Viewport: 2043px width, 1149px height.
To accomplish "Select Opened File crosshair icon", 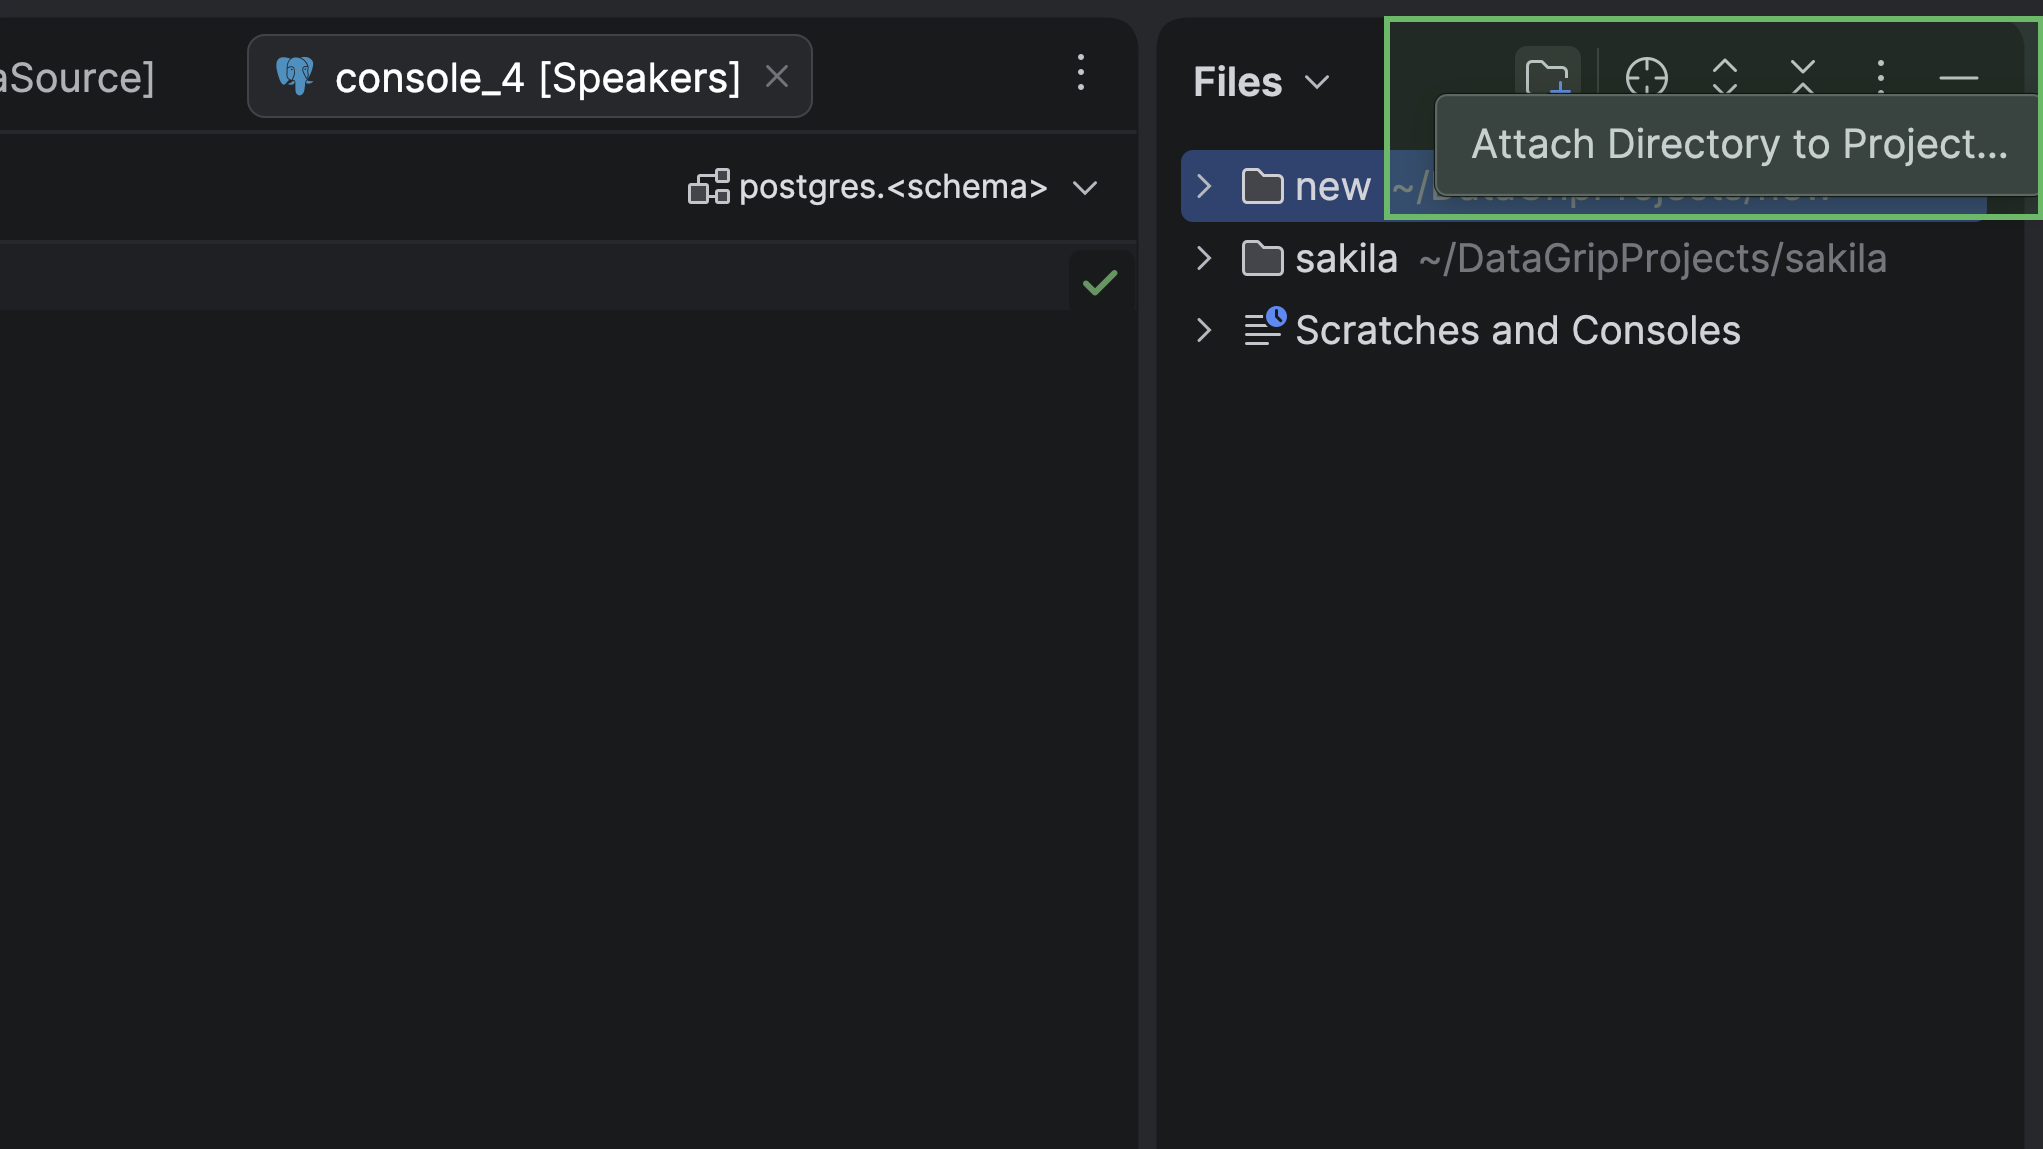I will [1646, 76].
